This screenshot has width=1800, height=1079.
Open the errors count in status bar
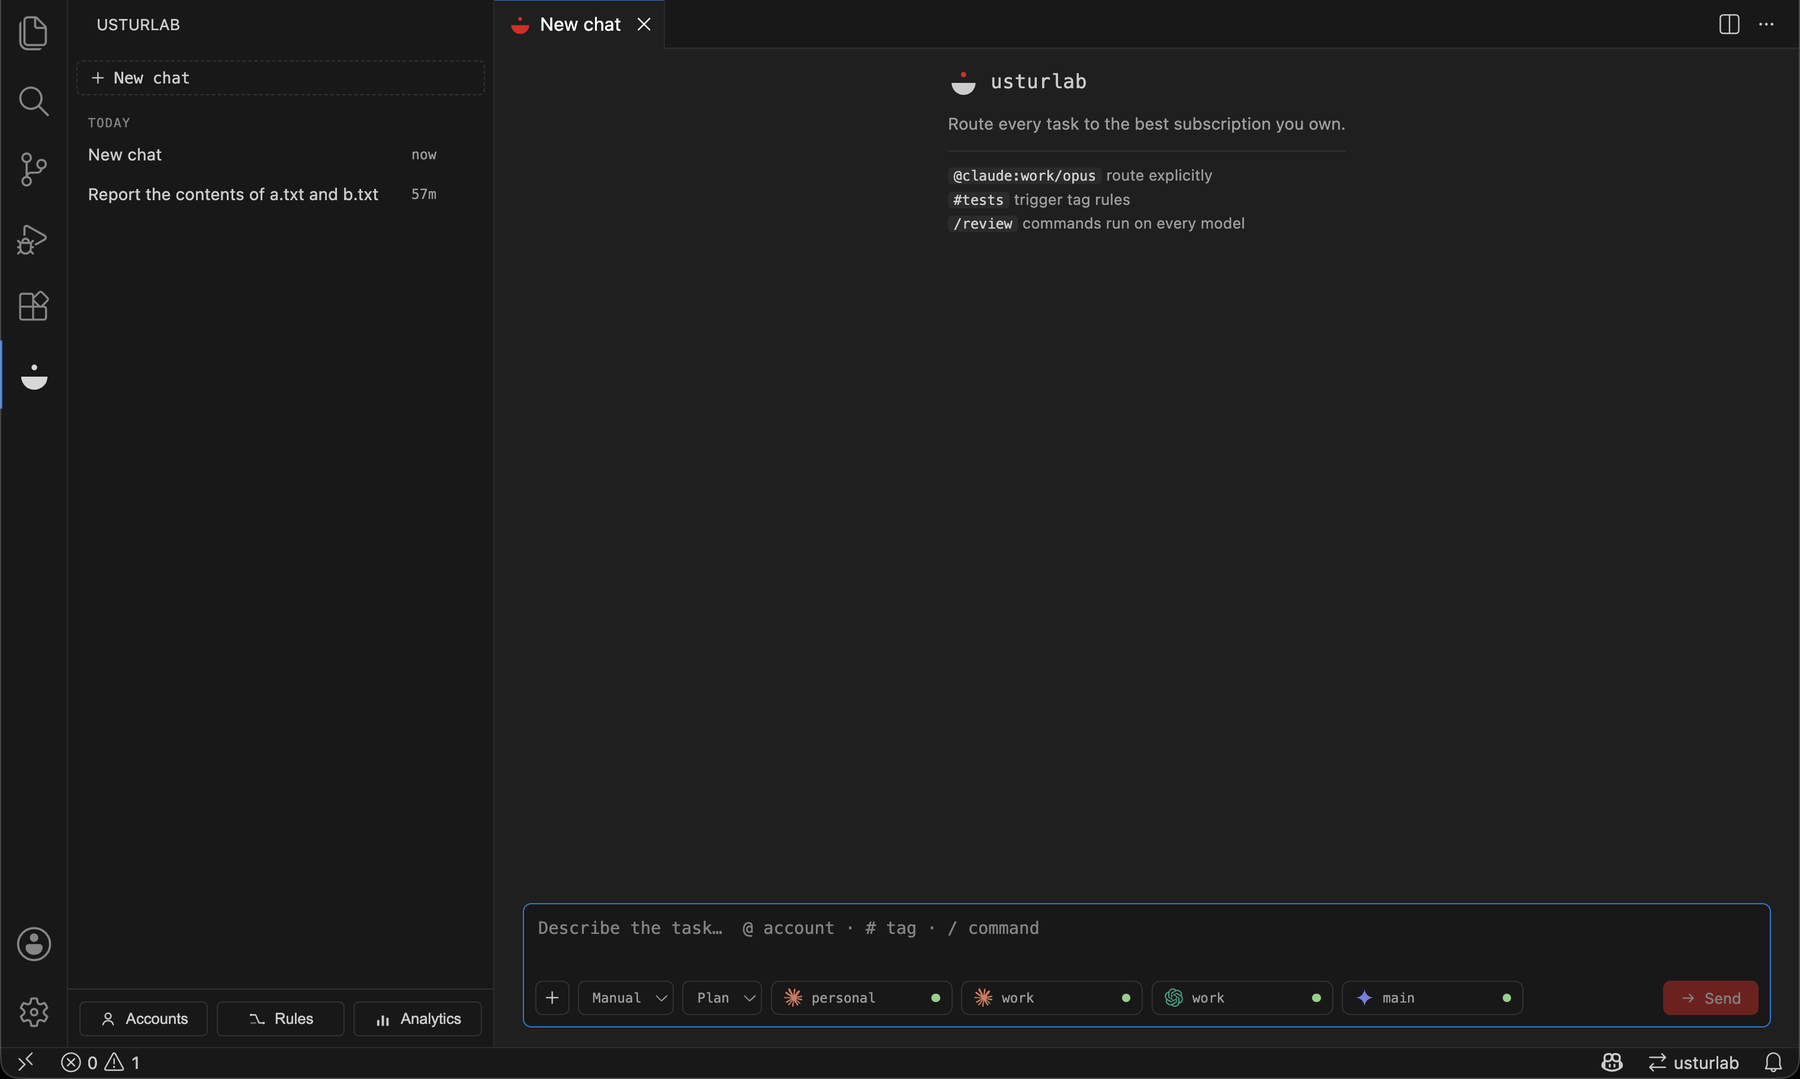(x=79, y=1062)
